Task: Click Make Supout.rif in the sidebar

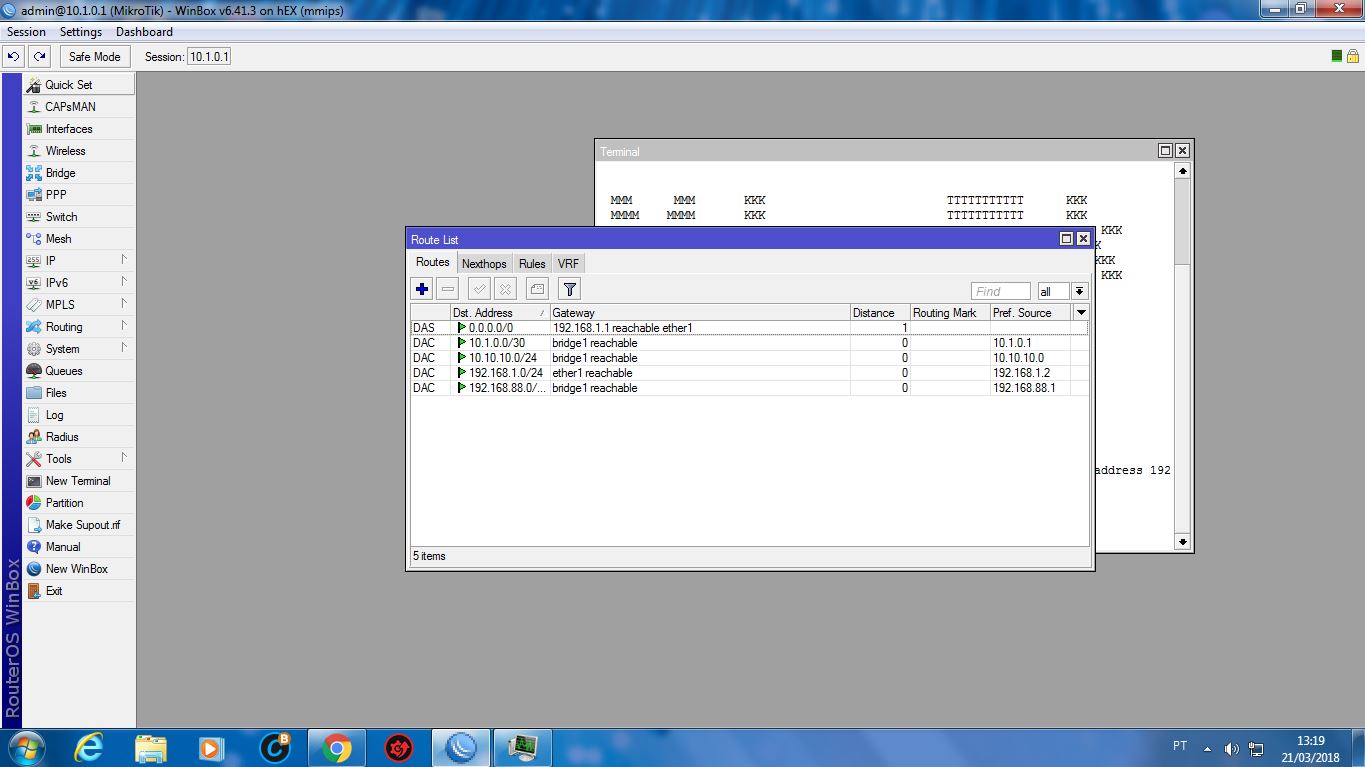Action: pyautogui.click(x=79, y=525)
